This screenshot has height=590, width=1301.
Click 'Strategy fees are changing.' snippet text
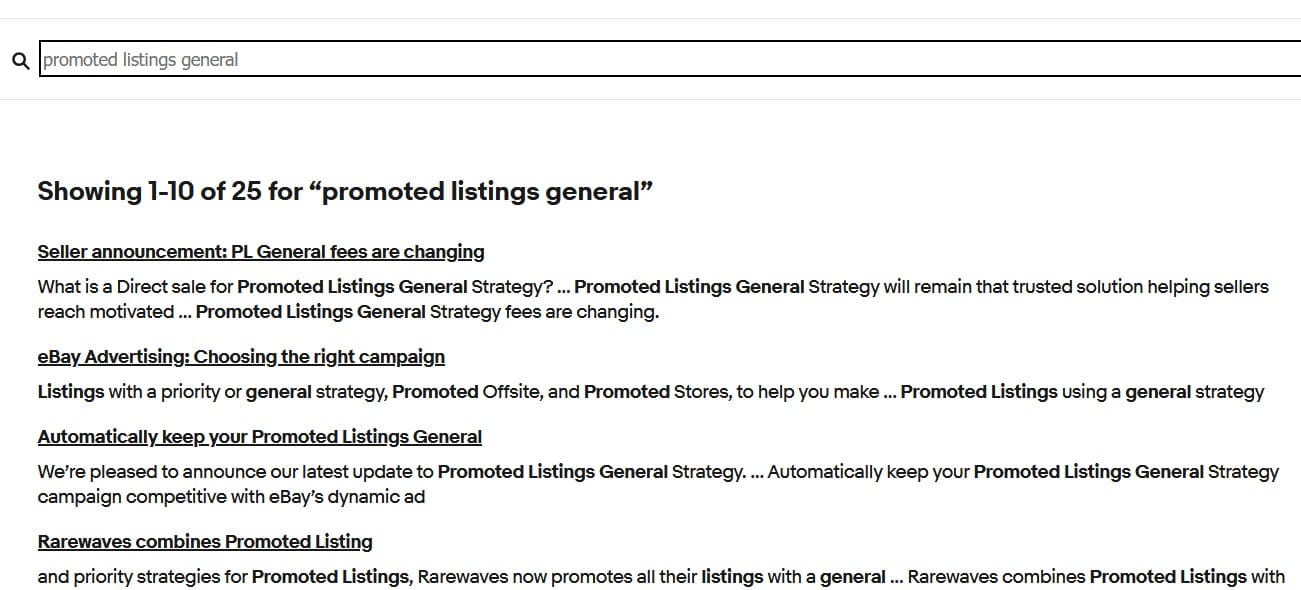545,312
